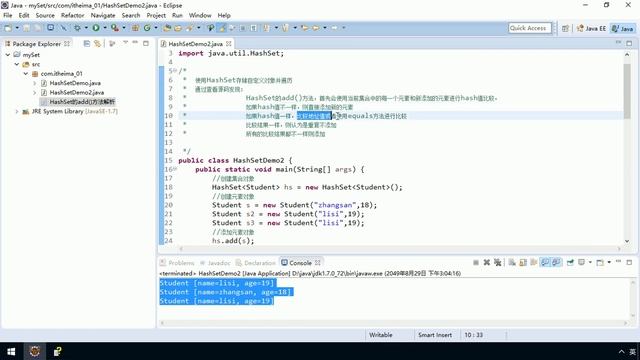640x360 pixels.
Task: Open the Navigate menu
Action: click(x=103, y=15)
